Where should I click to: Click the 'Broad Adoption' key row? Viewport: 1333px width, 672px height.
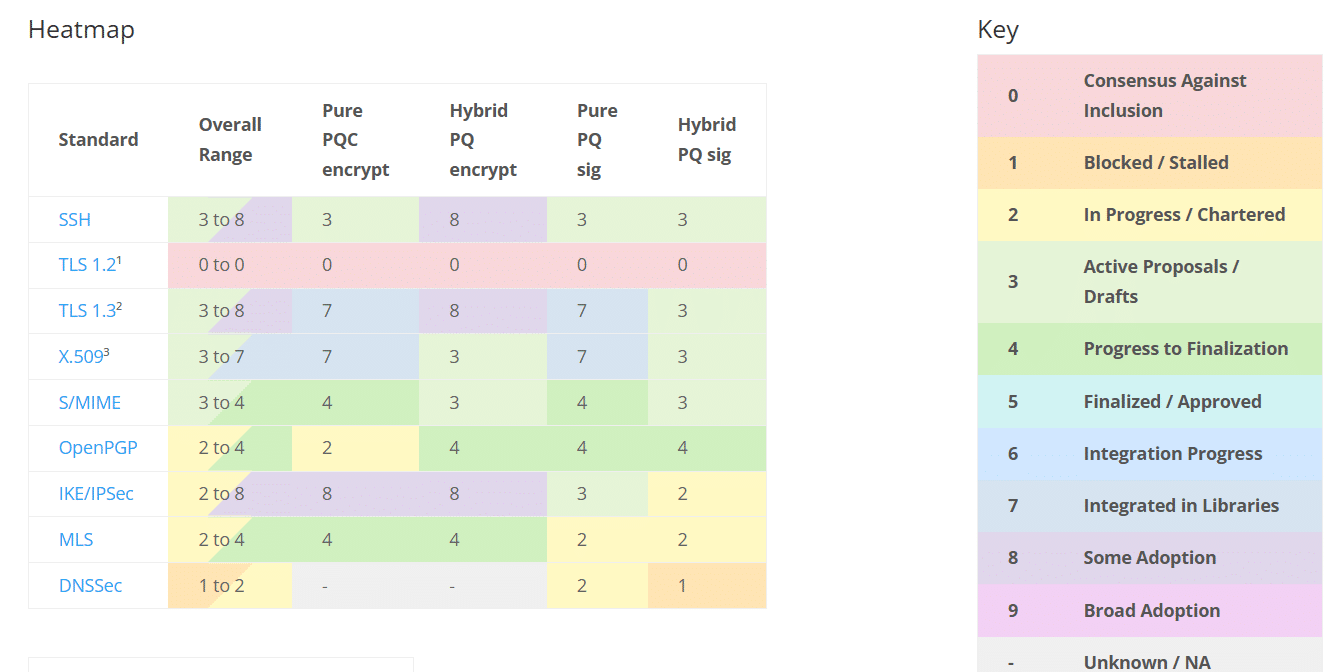[x=1151, y=611]
